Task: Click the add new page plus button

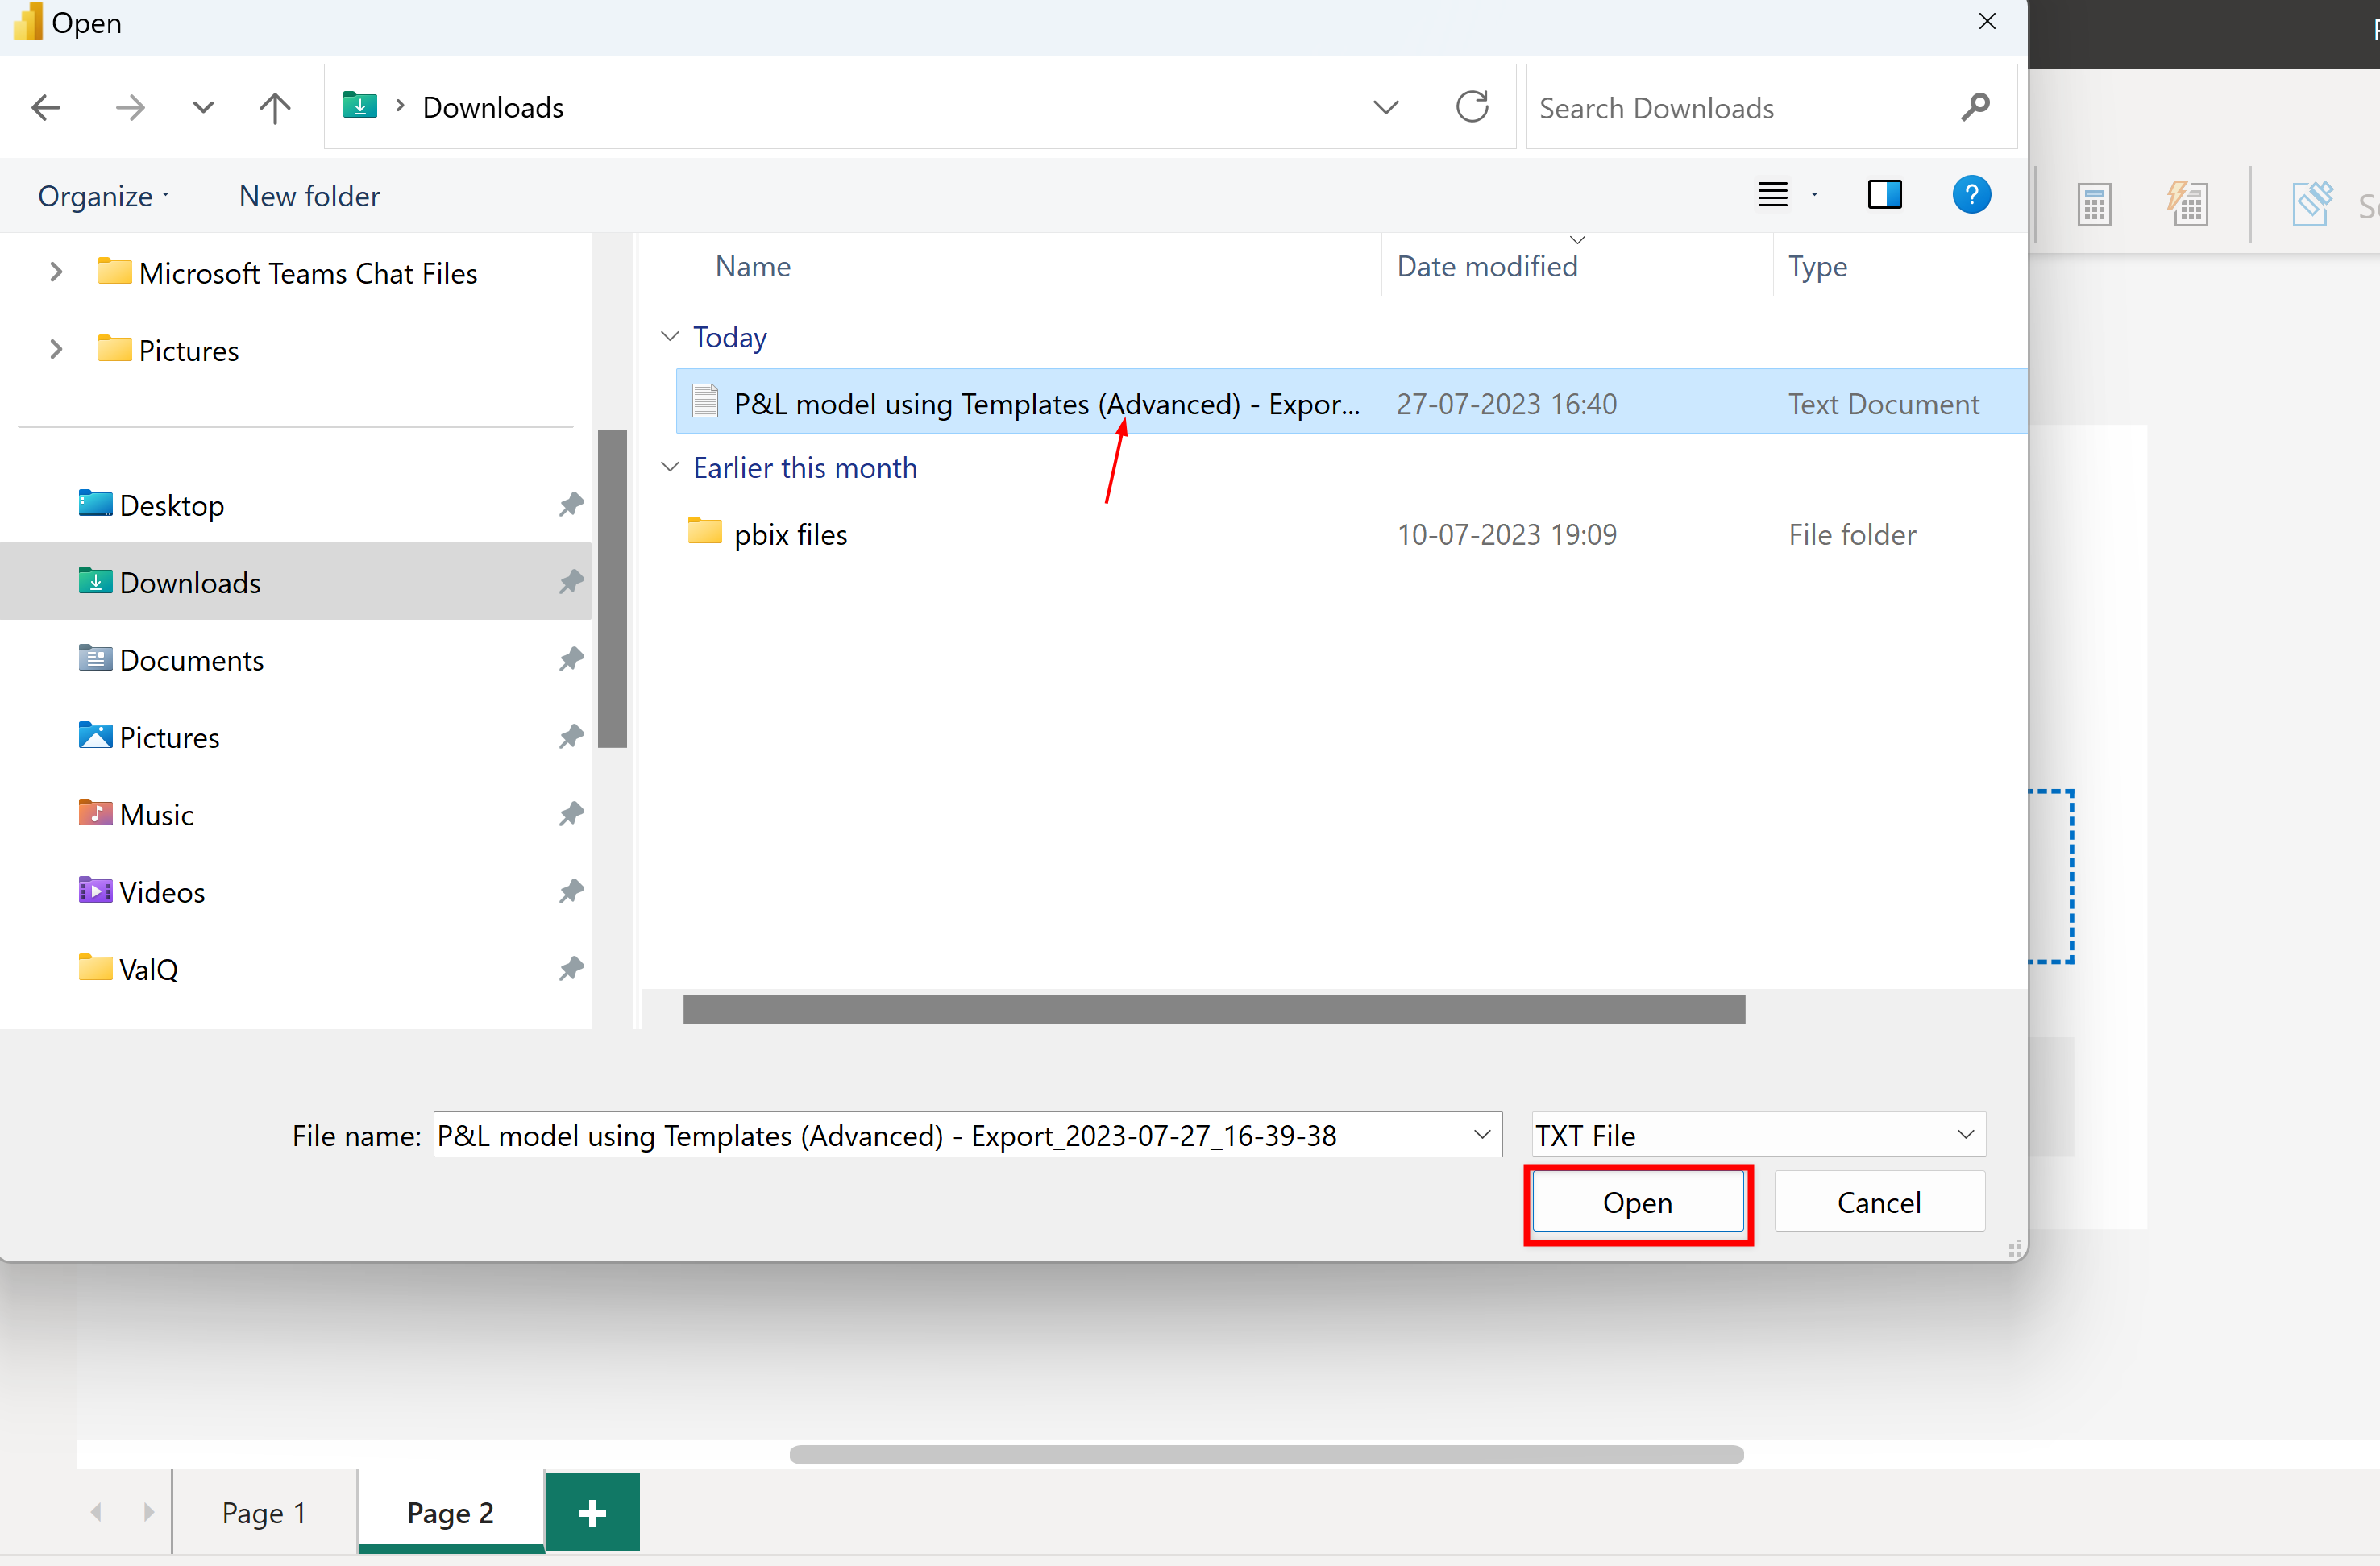Action: click(x=592, y=1512)
